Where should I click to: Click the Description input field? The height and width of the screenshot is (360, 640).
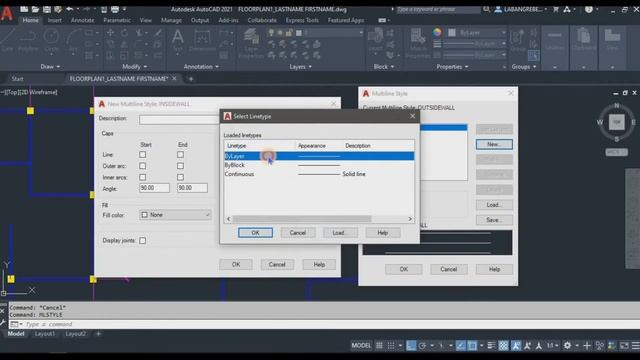(x=180, y=119)
